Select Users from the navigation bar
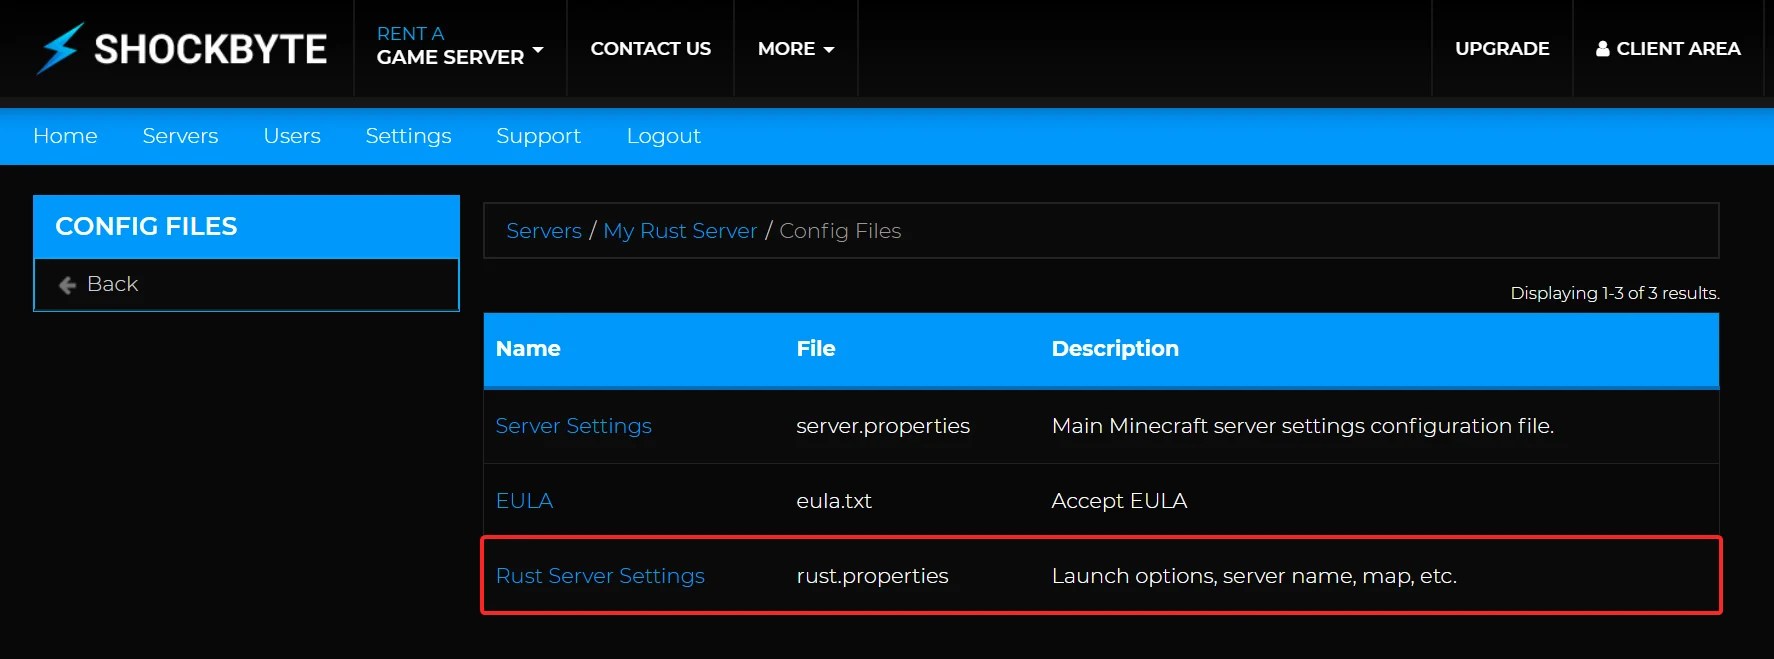 click(x=291, y=136)
